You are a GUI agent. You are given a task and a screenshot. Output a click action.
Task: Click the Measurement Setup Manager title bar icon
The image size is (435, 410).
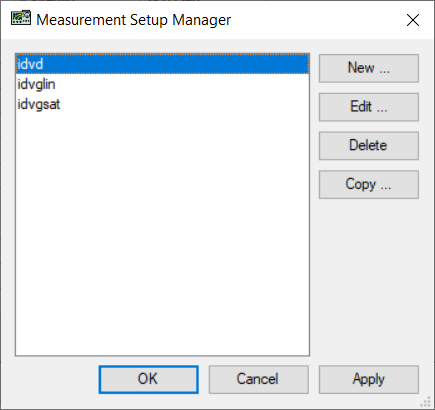coord(21,18)
